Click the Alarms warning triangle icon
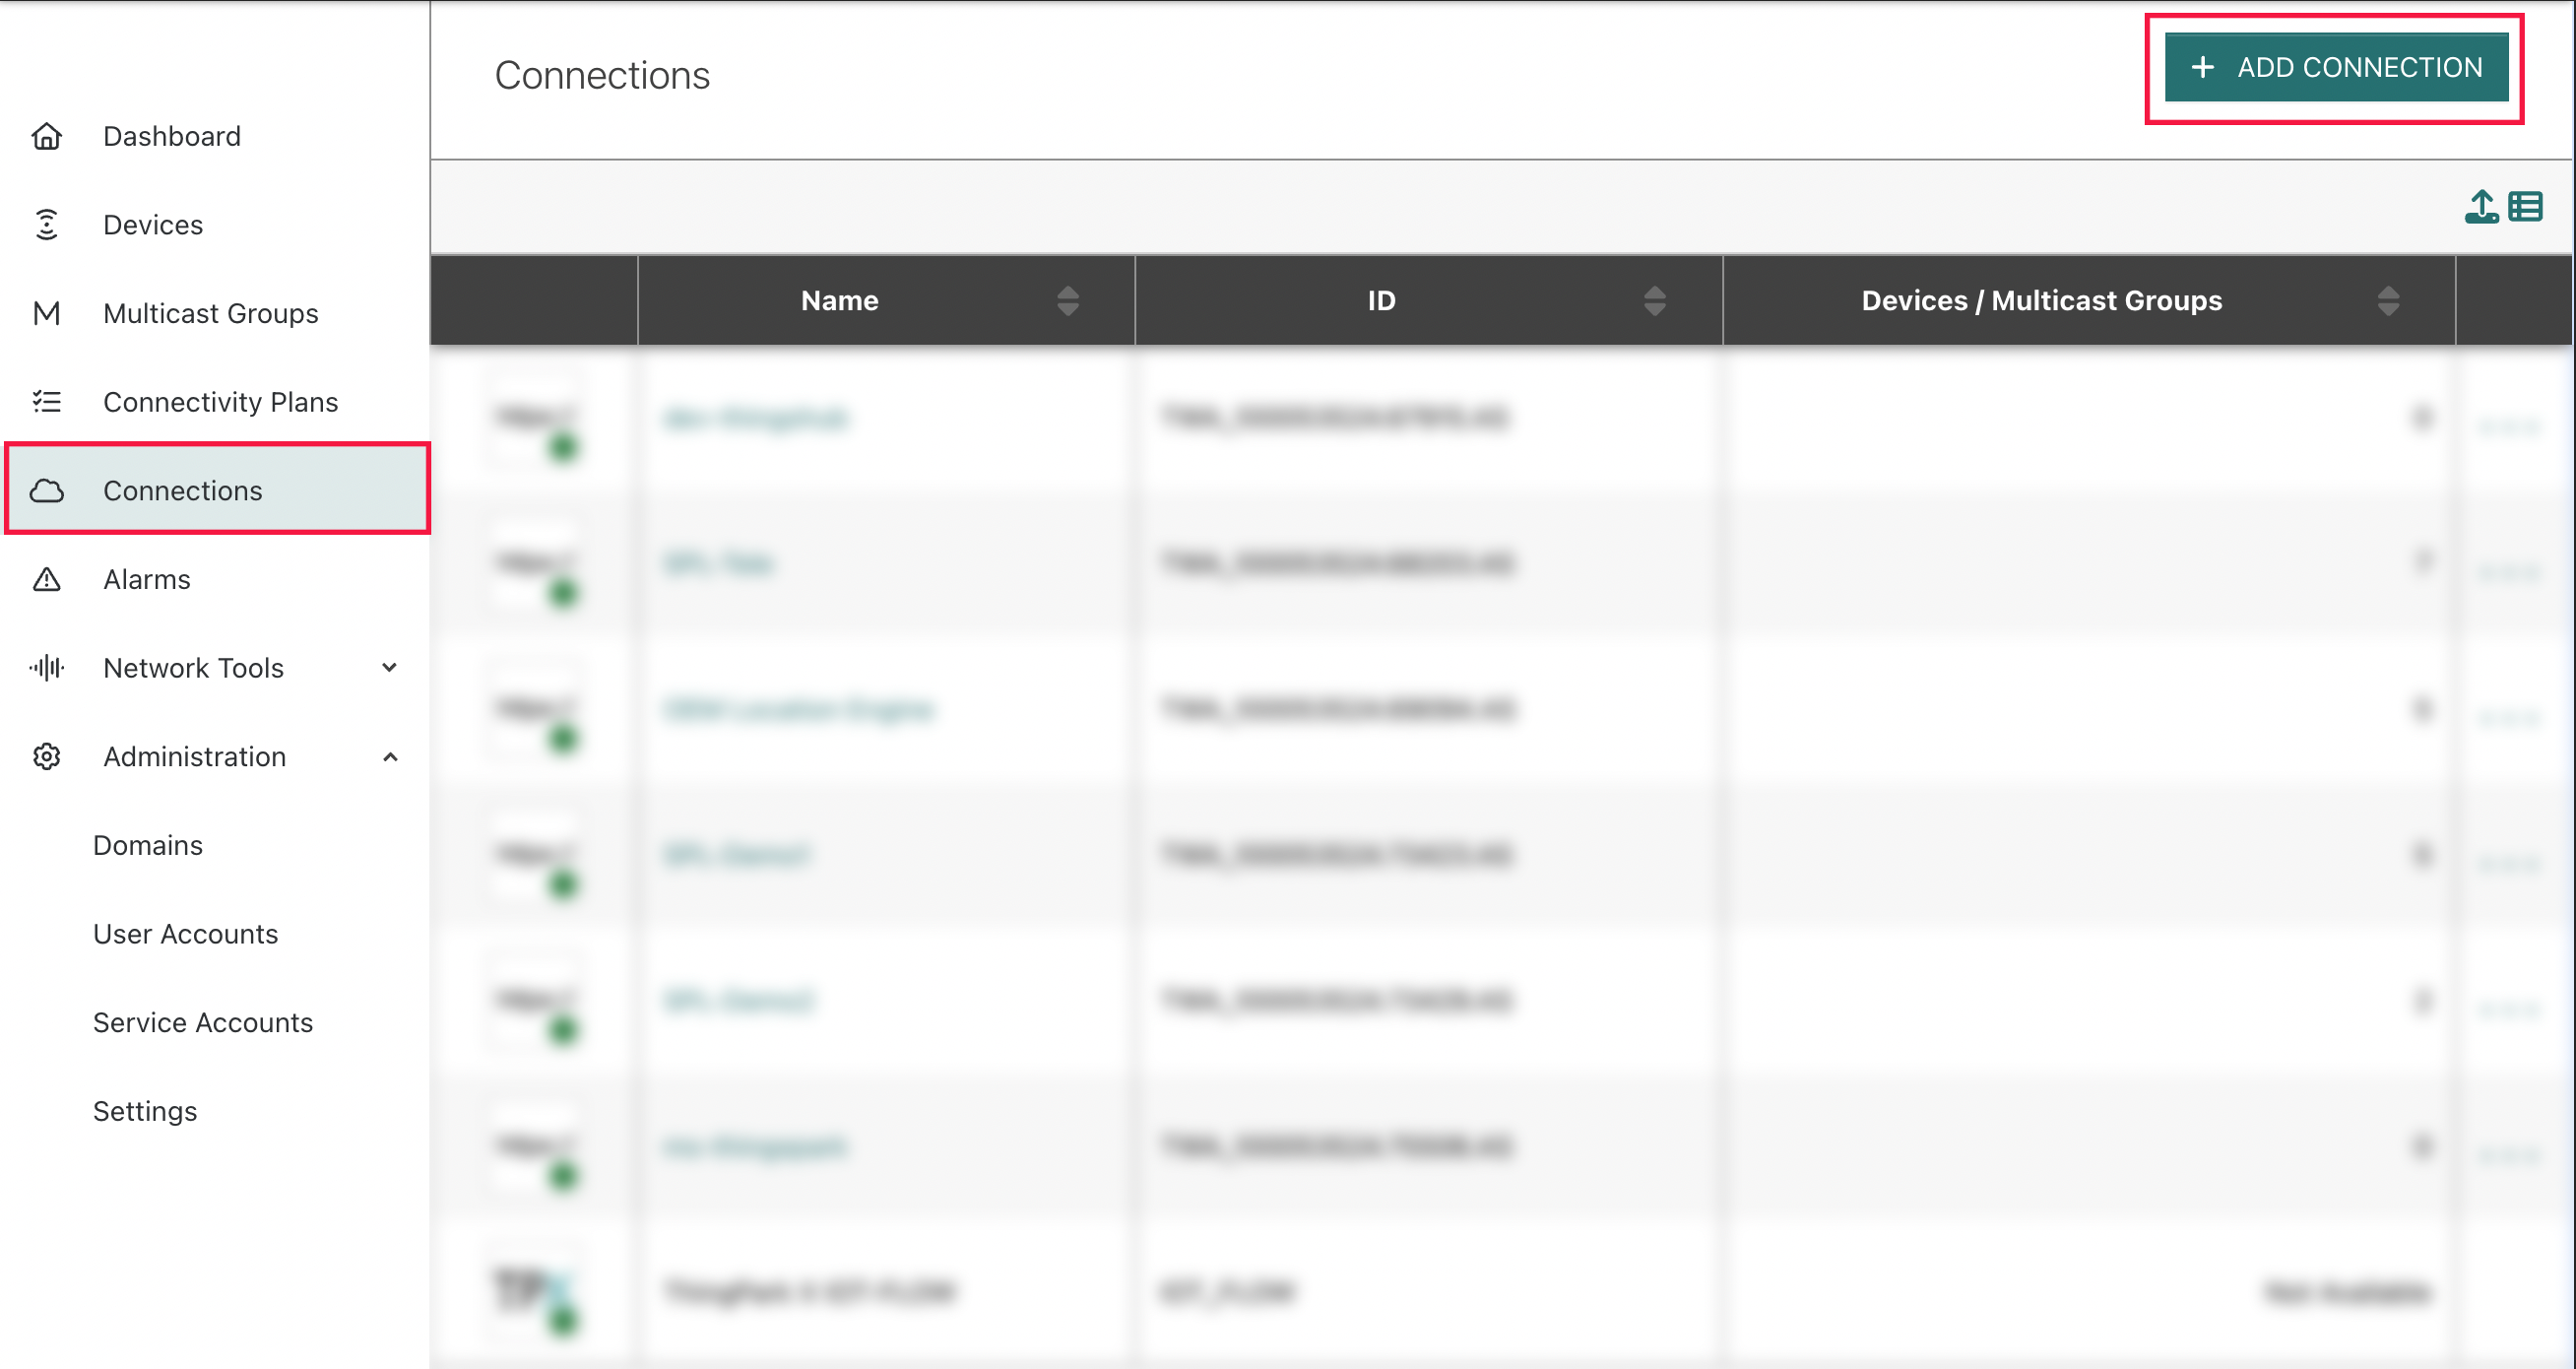Screen dimensions: 2576x1369 [x=46, y=580]
